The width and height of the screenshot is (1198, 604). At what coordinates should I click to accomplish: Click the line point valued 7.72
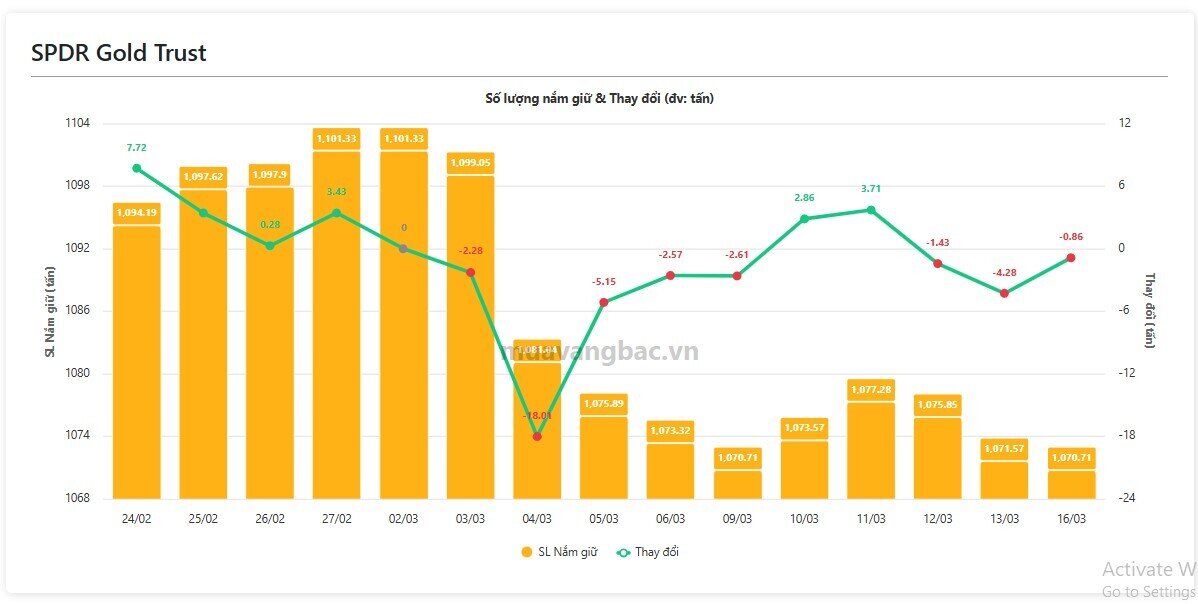[x=137, y=168]
